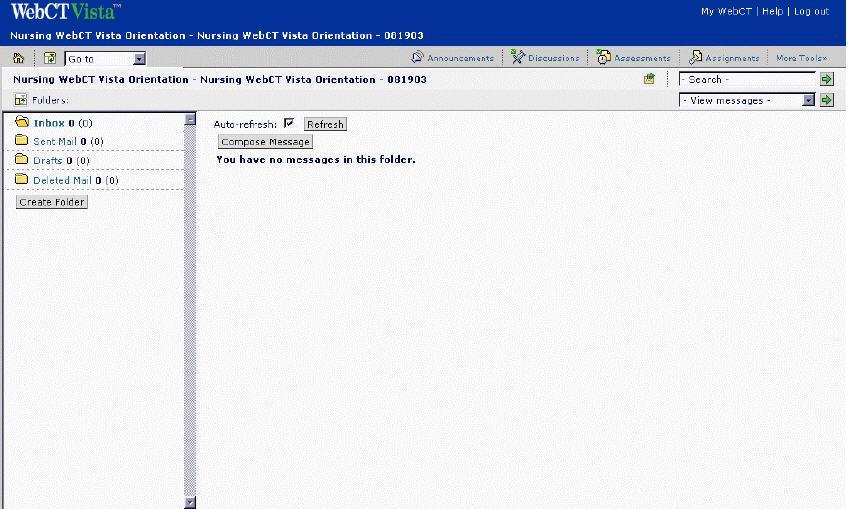Click the folder pane scroll up arrow

(x=190, y=120)
